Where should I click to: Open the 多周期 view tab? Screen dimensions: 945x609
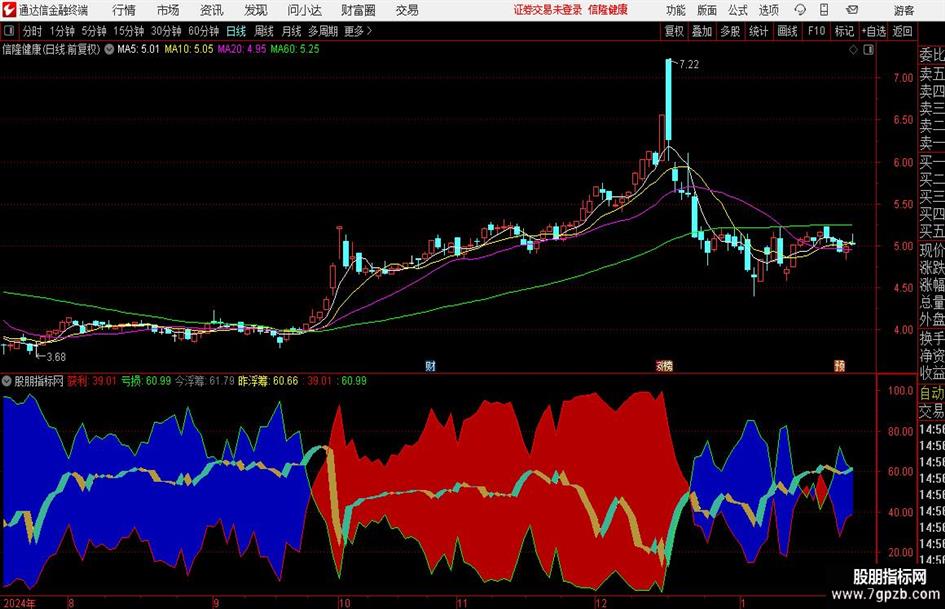[323, 31]
